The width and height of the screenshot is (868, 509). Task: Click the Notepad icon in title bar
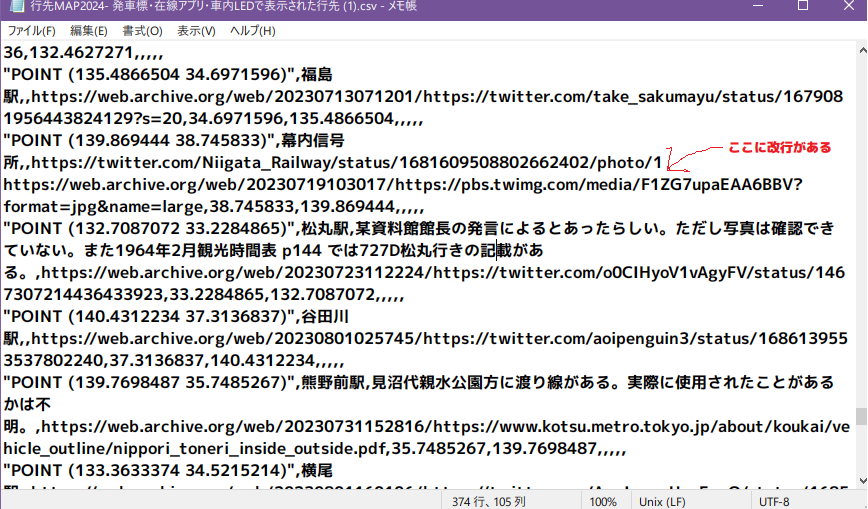(x=17, y=6)
